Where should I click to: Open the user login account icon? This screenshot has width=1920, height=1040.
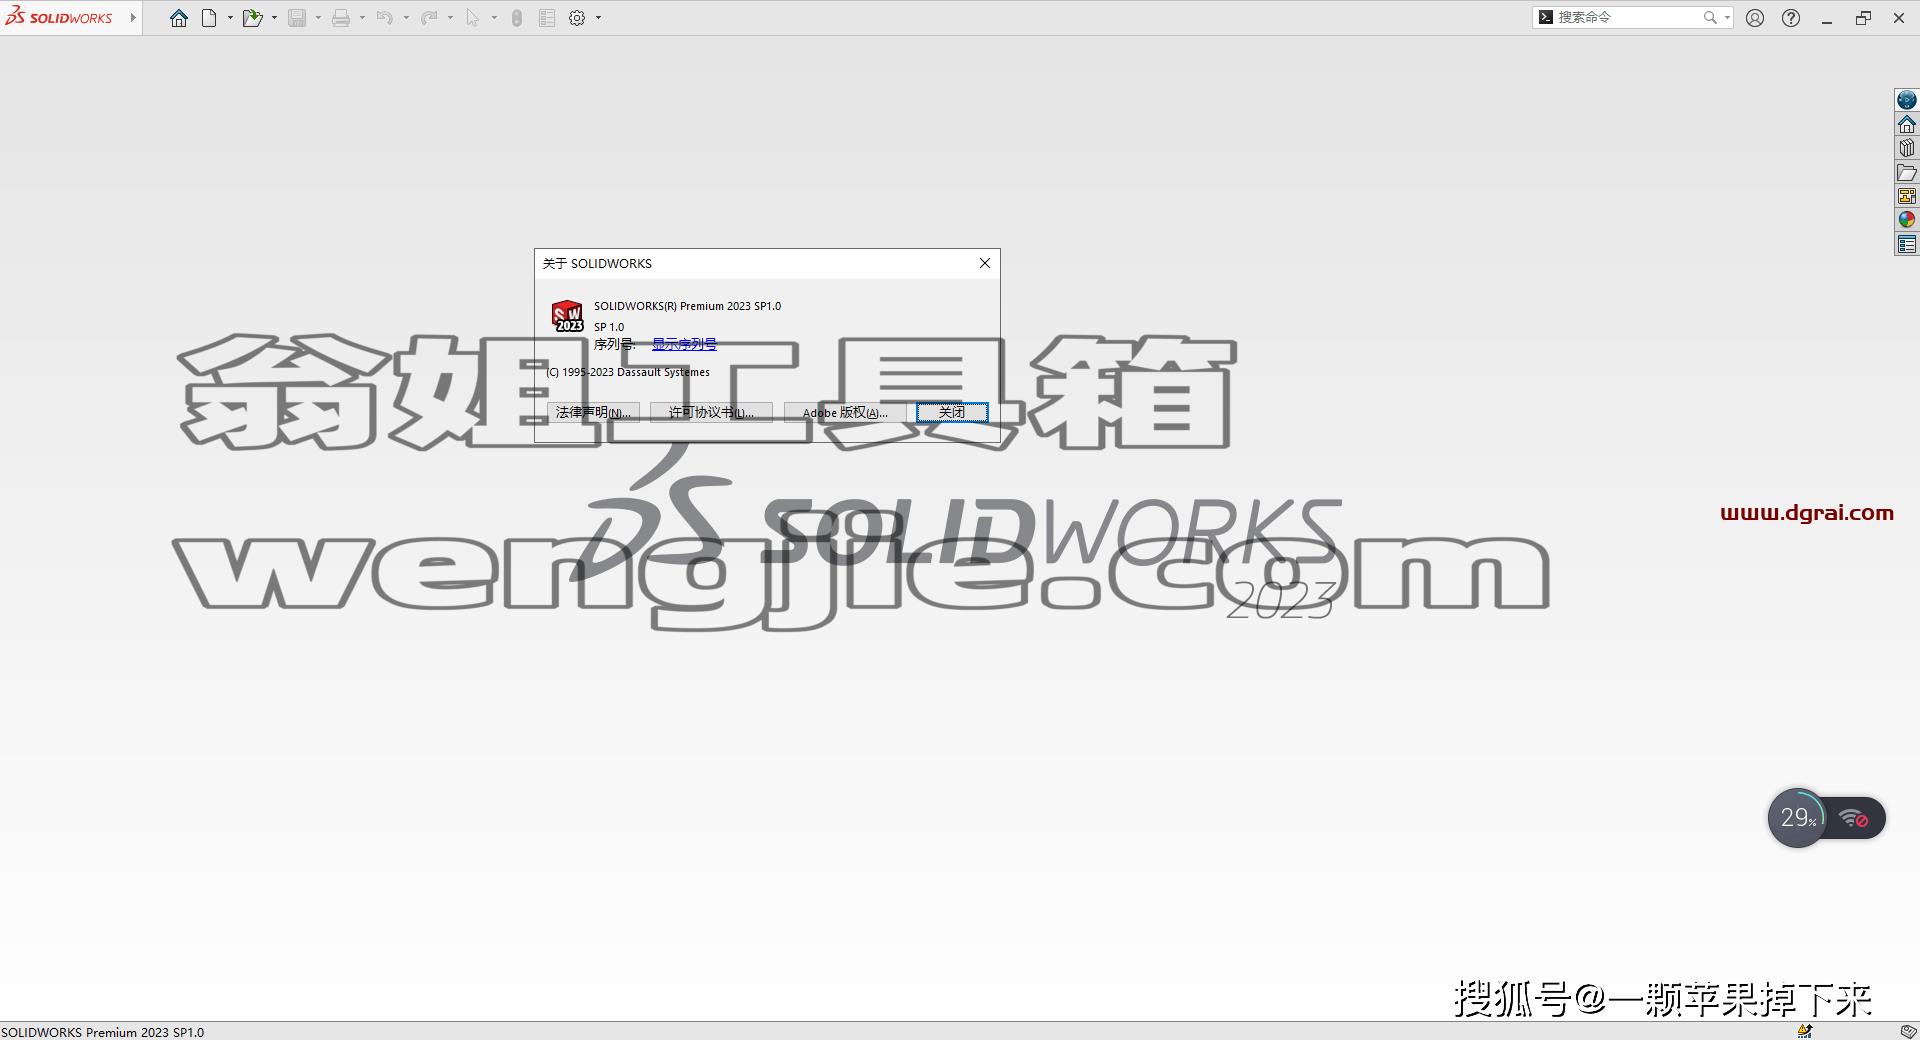coord(1755,18)
